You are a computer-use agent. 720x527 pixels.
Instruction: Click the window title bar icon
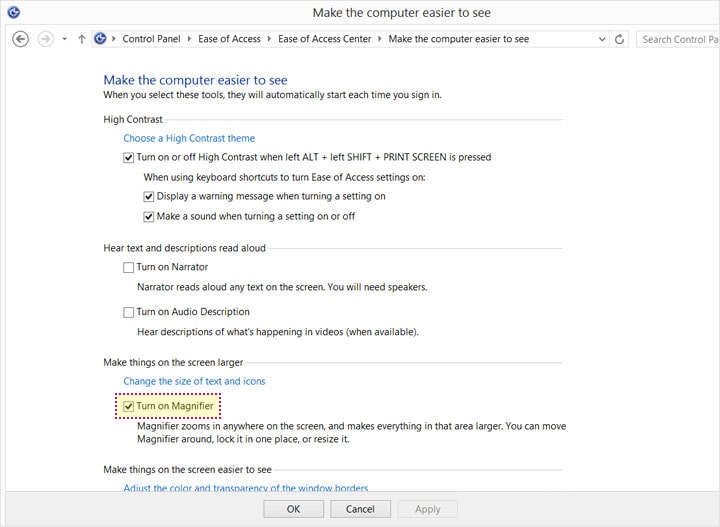click(x=14, y=12)
